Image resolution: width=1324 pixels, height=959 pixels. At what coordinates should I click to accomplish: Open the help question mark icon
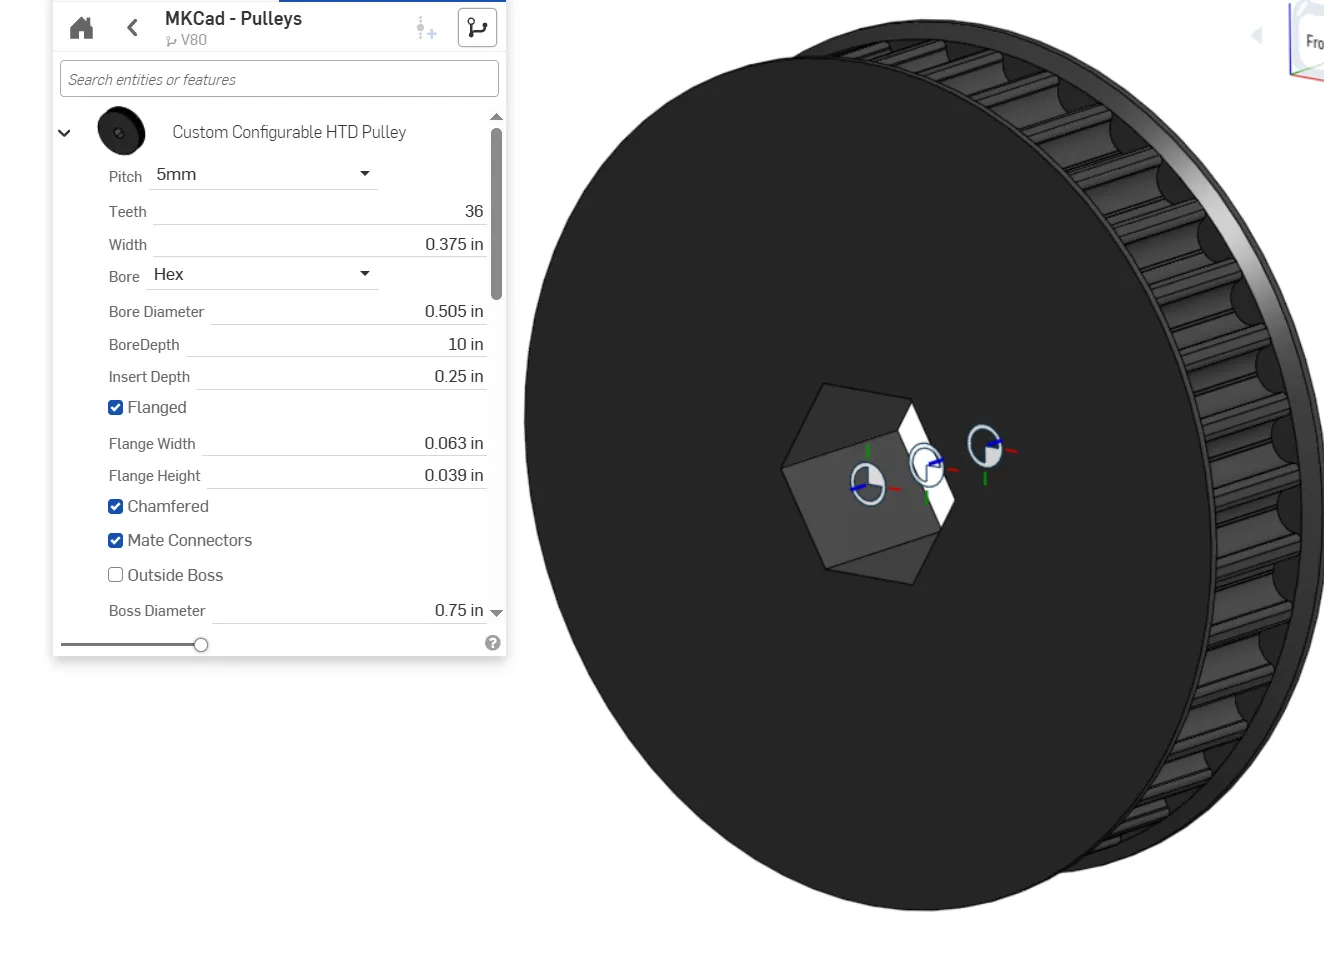pyautogui.click(x=492, y=642)
